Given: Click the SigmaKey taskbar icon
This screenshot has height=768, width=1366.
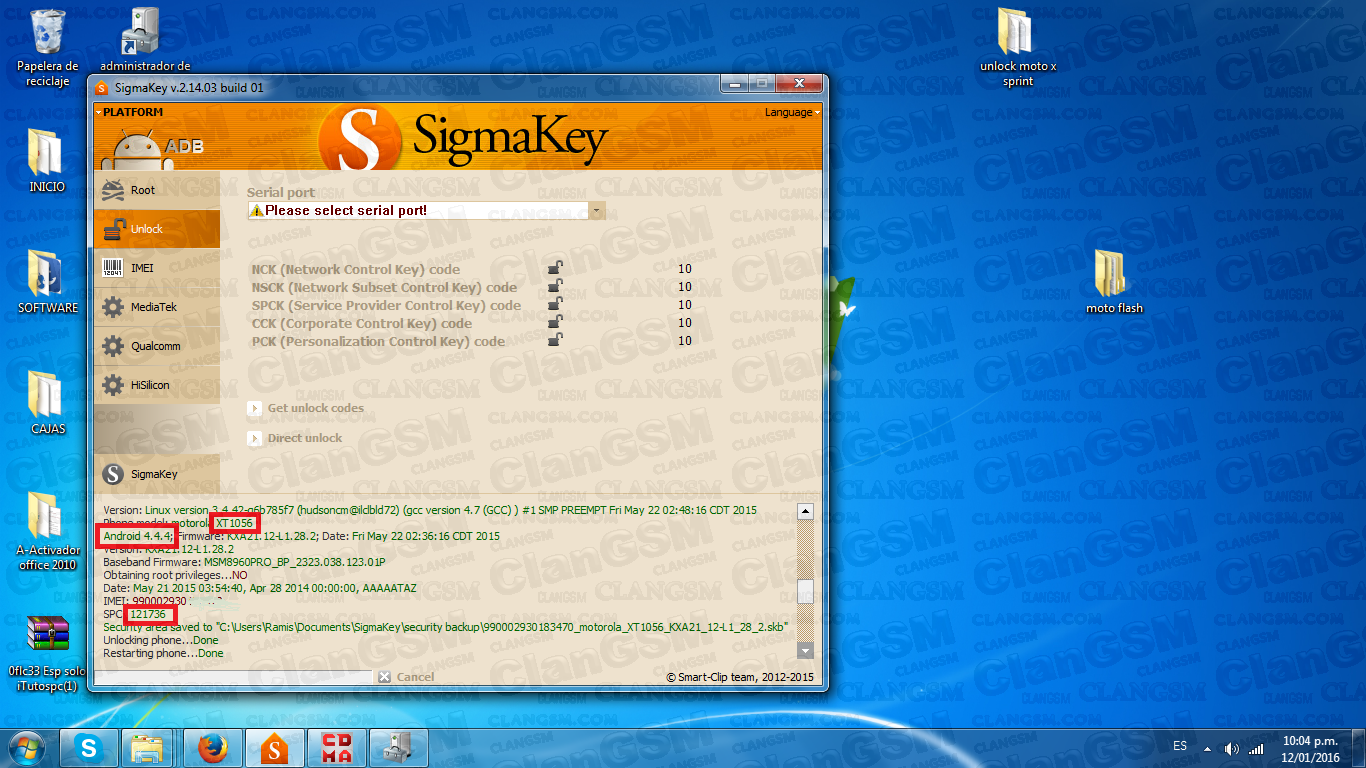Looking at the screenshot, I should (274, 748).
